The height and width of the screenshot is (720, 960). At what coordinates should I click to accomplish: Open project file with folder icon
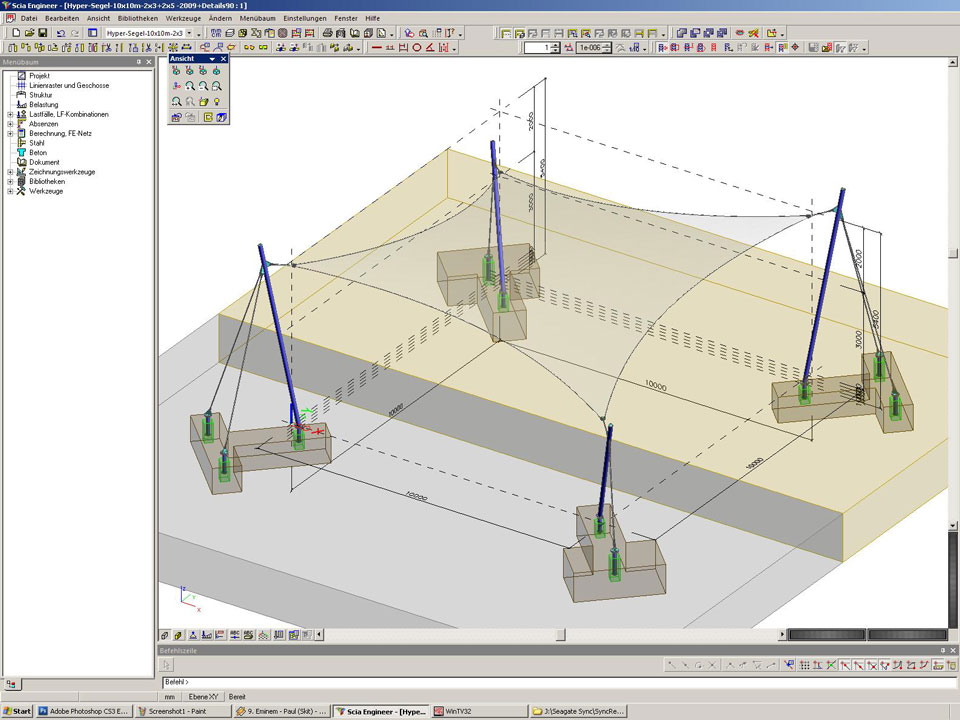[30, 33]
